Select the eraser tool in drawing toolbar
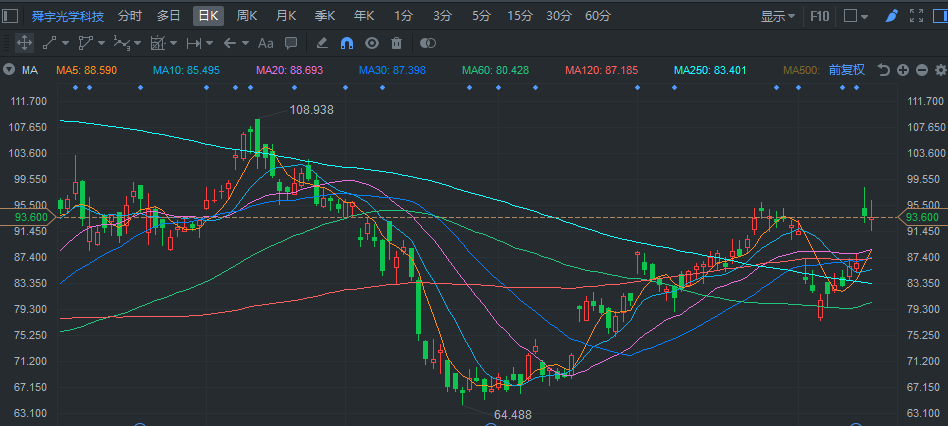The image size is (948, 426). click(322, 43)
